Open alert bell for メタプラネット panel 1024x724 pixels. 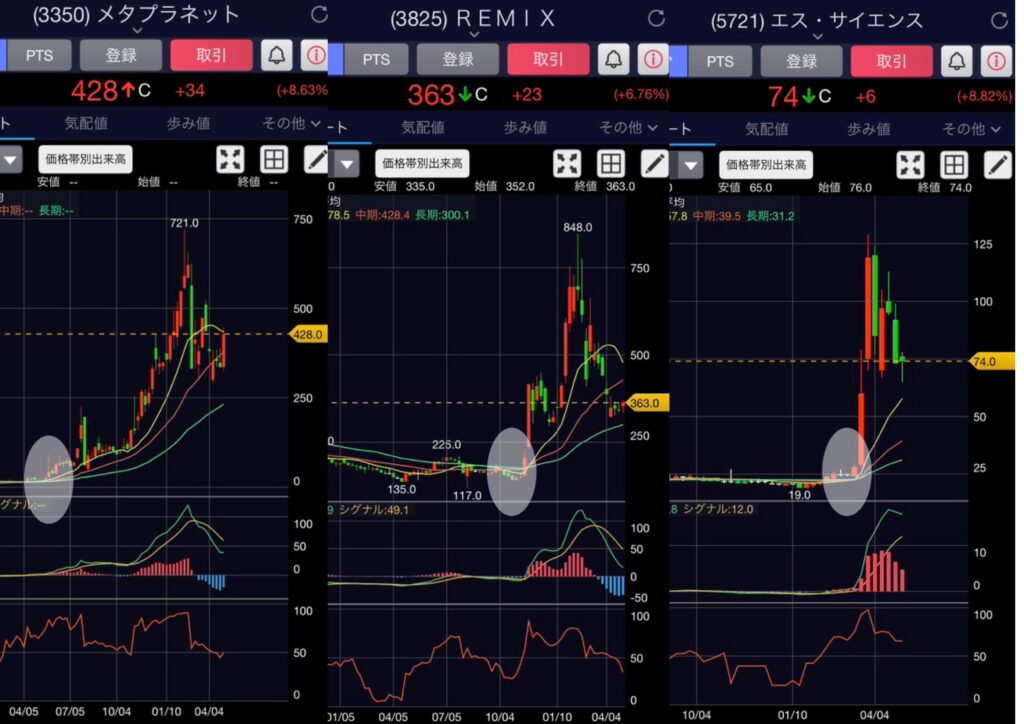276,55
